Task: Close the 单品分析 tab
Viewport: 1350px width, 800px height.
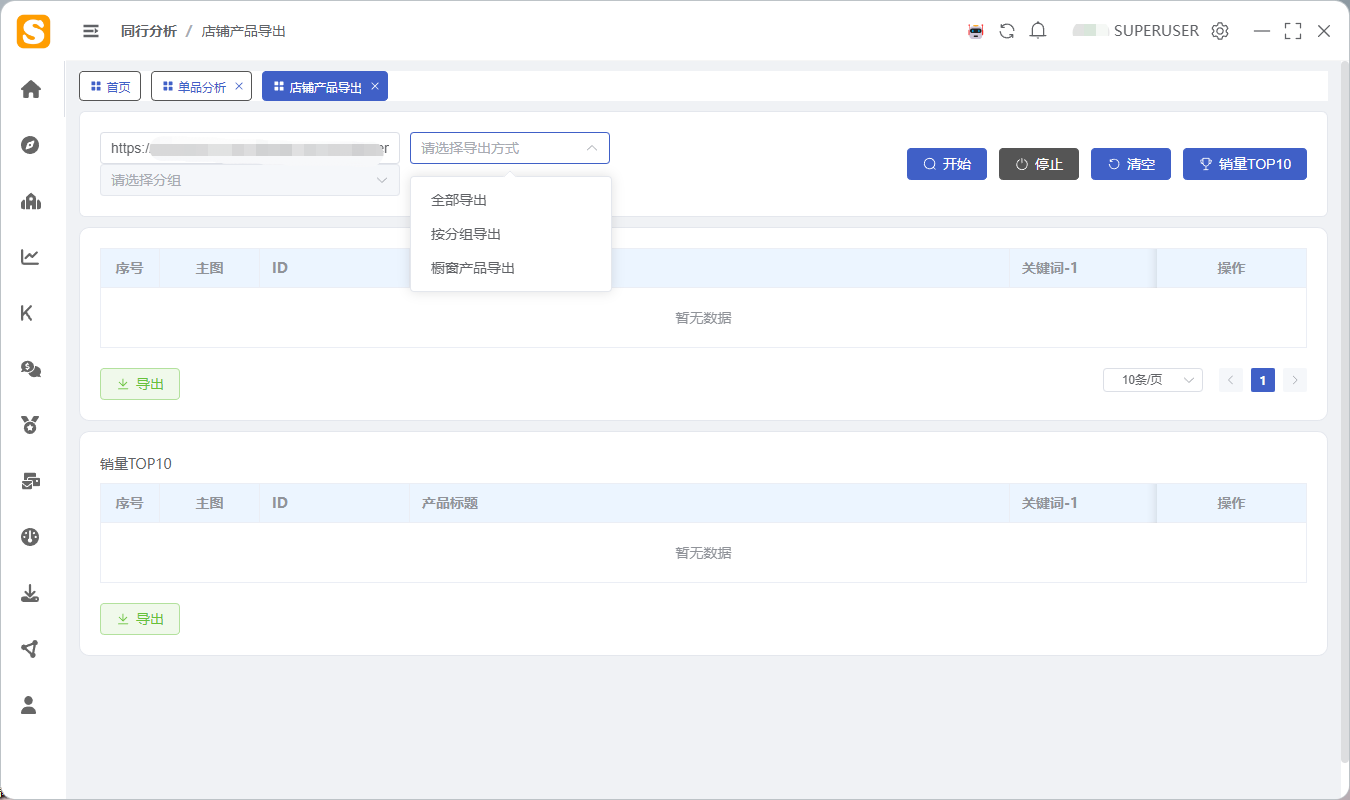Action: [239, 86]
